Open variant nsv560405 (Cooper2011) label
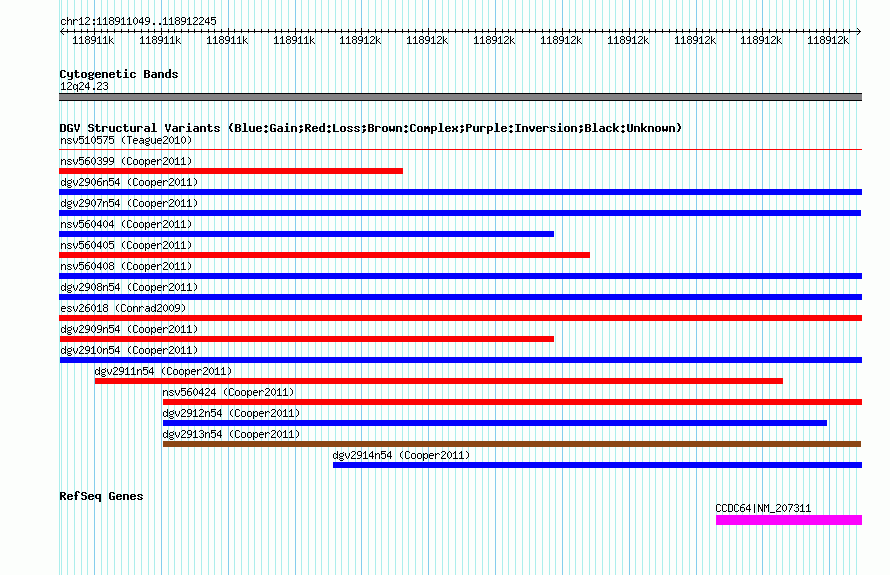890x575 pixels. pos(126,245)
